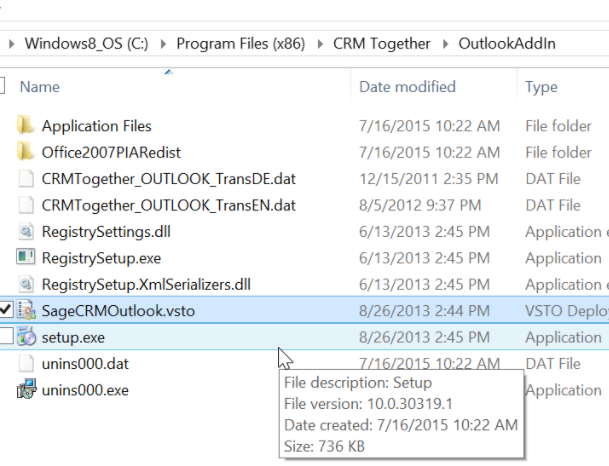Click the DAT File type of TransDE.dat
Screen dimensions: 609x466
point(553,179)
